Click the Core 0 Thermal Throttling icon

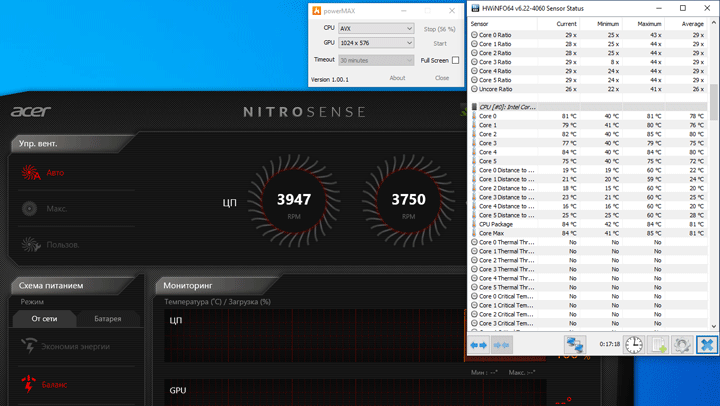(x=474, y=242)
